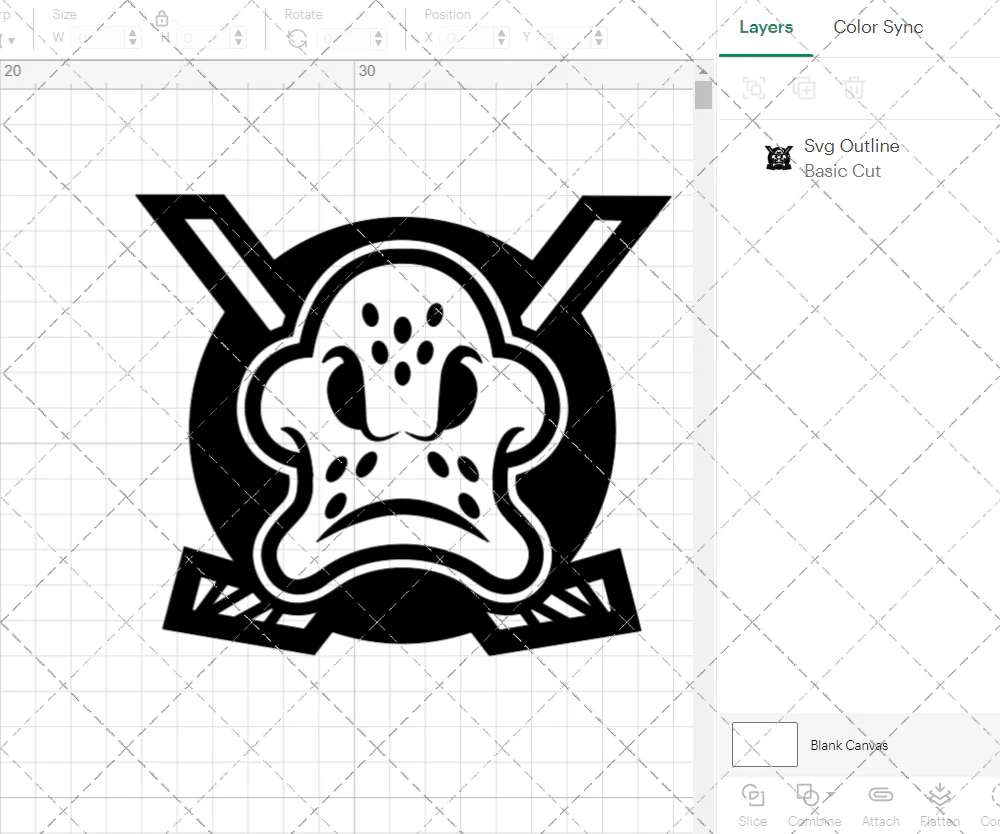Click the Attach icon
The image size is (1000, 834).
point(880,794)
